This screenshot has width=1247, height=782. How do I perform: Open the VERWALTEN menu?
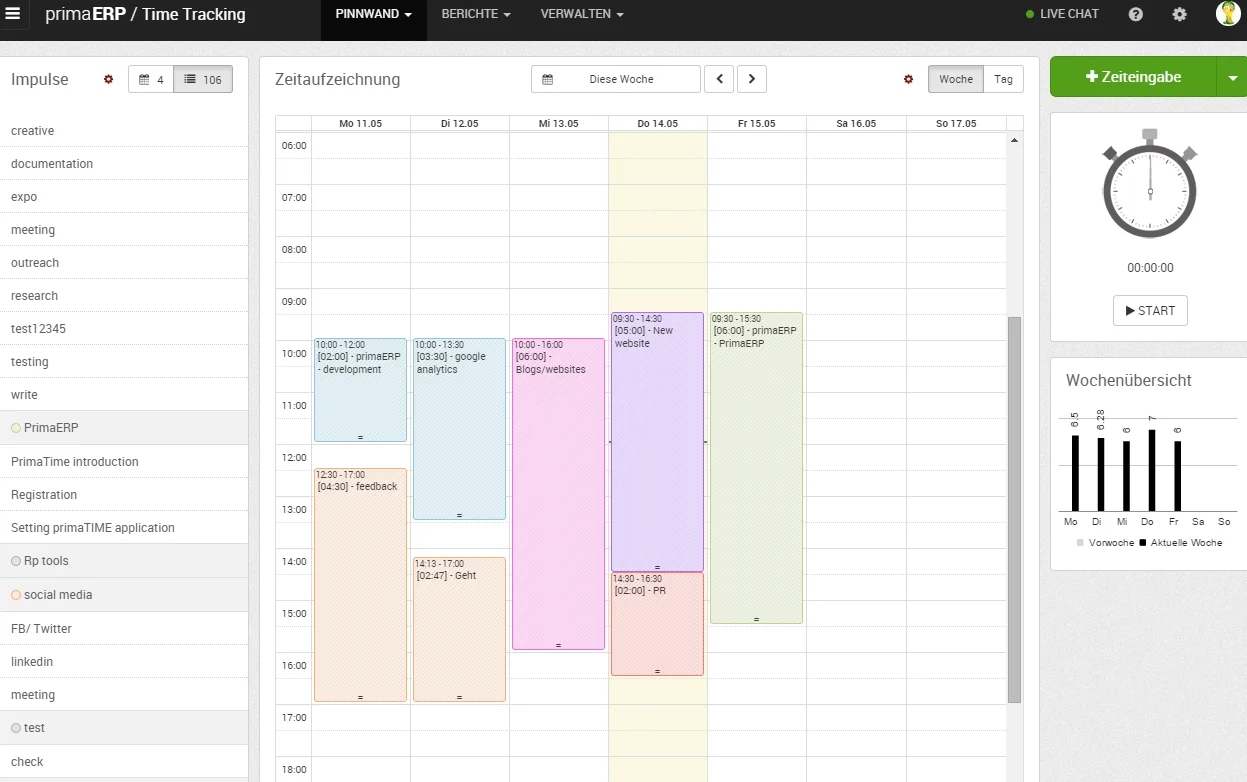click(582, 14)
